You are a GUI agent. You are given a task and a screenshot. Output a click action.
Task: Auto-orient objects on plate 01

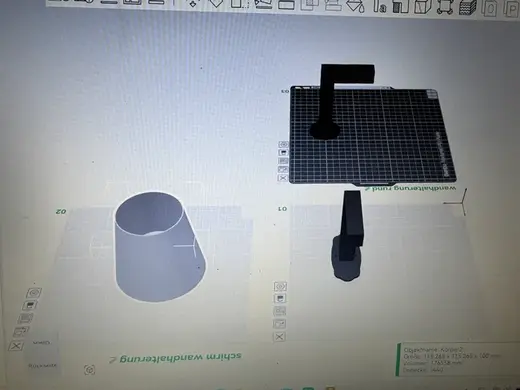[x=280, y=324]
